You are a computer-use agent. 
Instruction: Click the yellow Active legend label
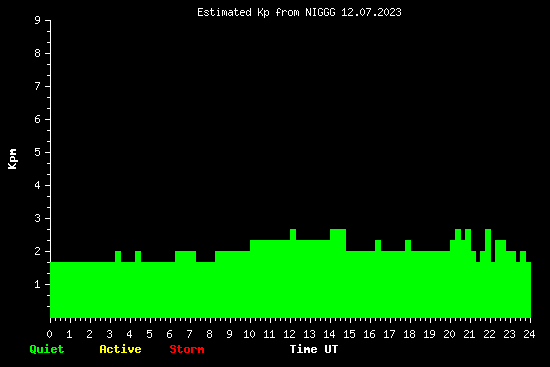(120, 349)
